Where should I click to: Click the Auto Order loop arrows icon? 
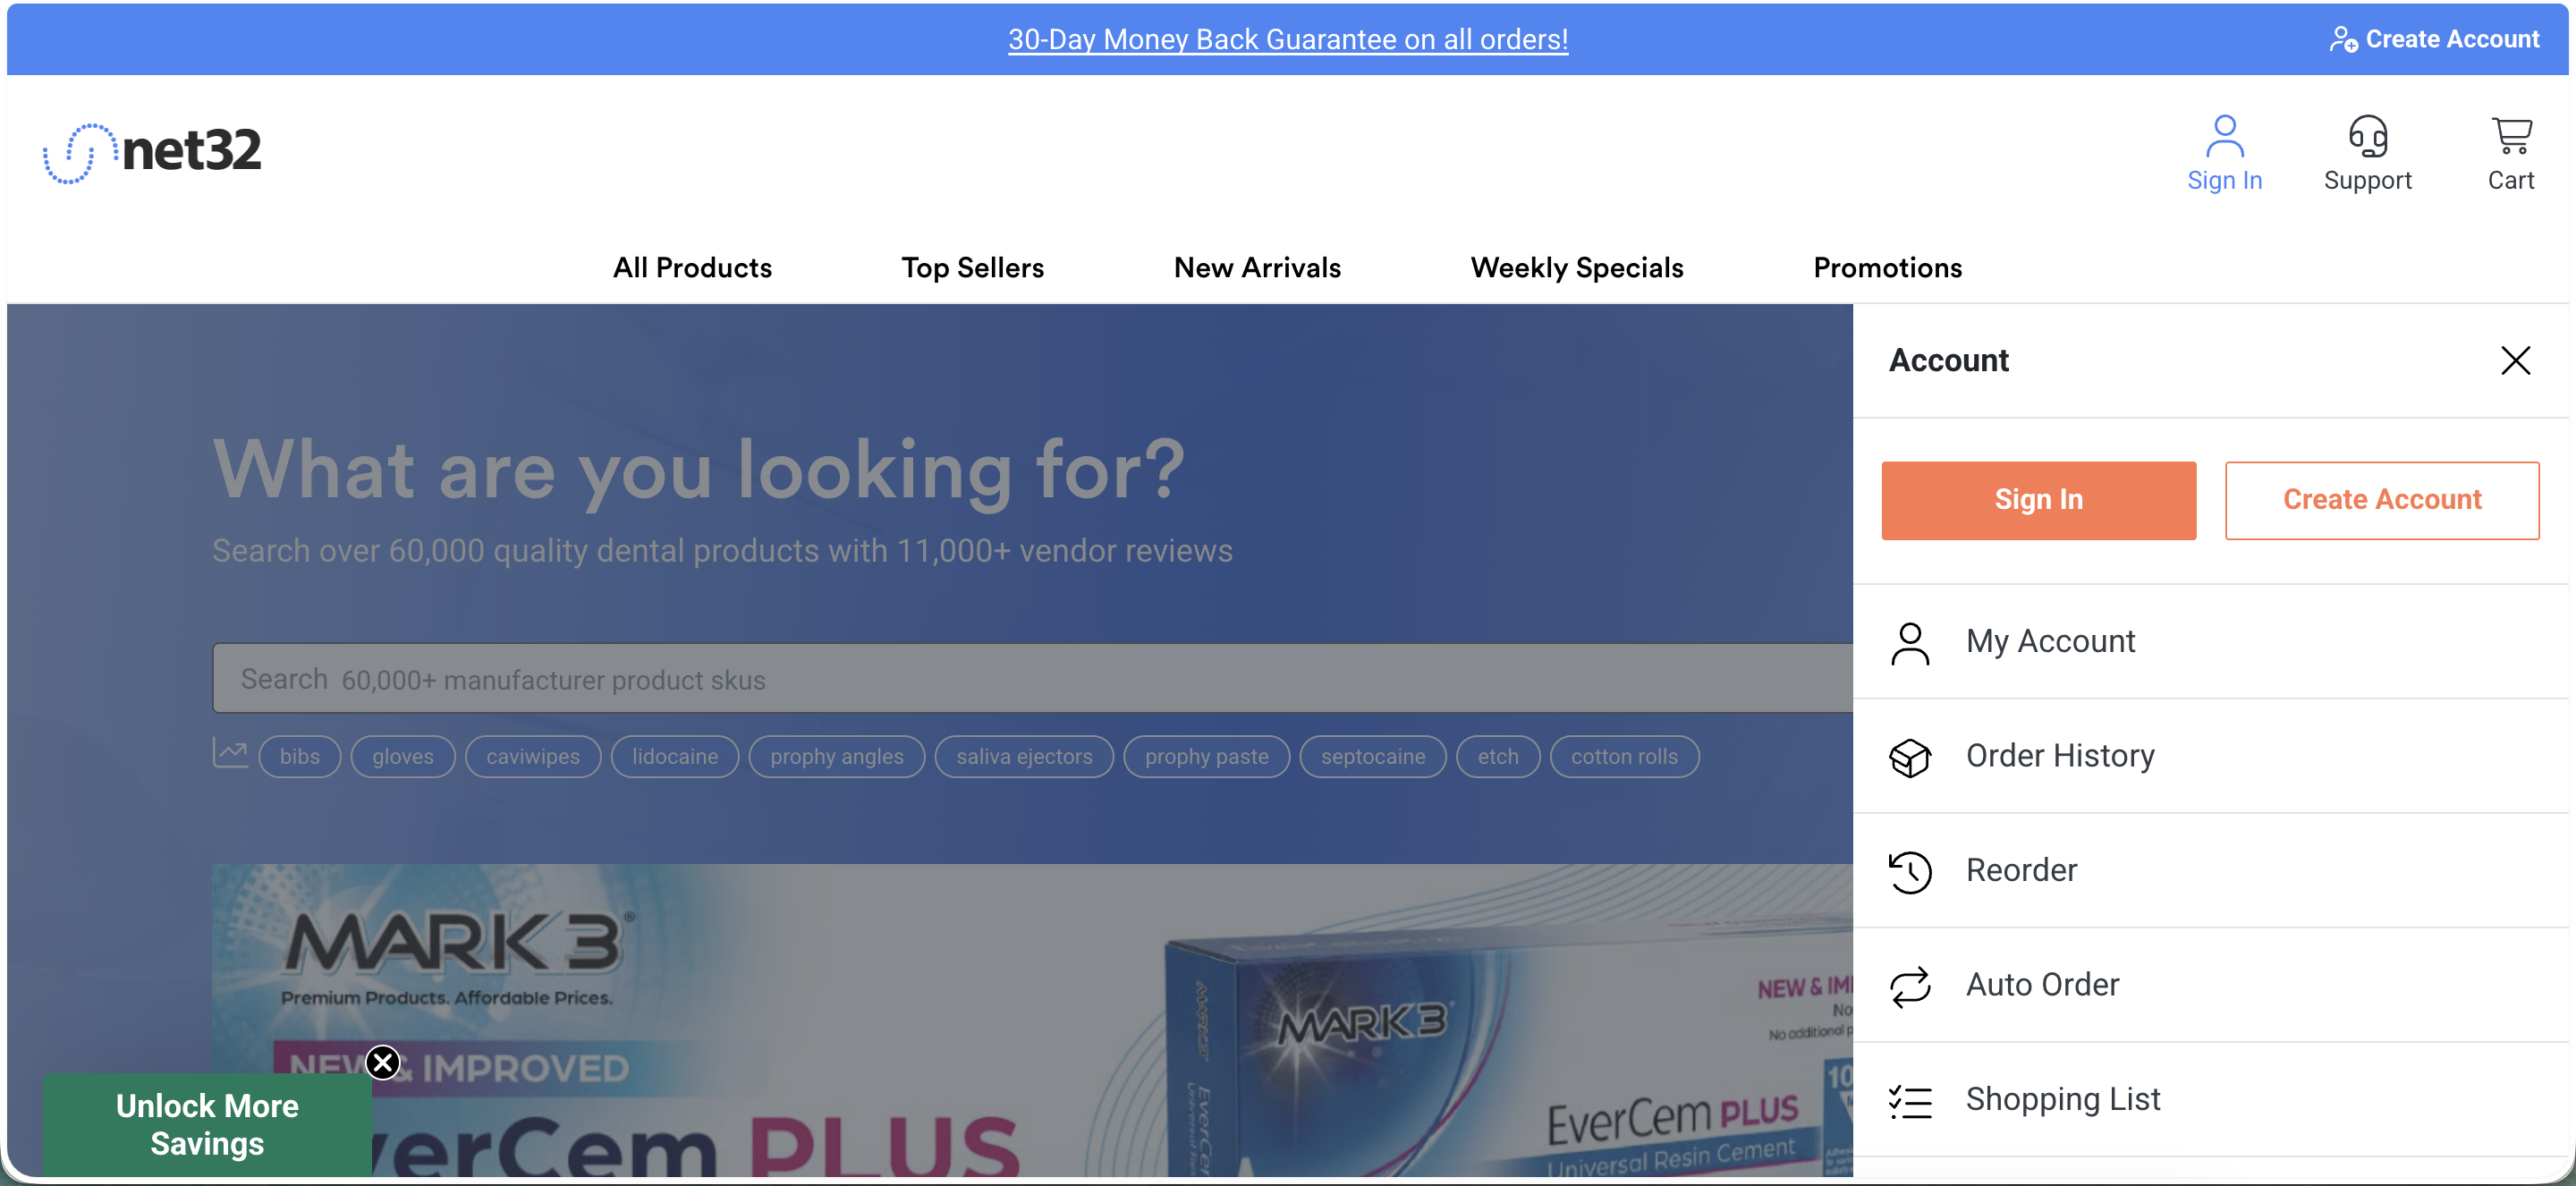click(1909, 986)
